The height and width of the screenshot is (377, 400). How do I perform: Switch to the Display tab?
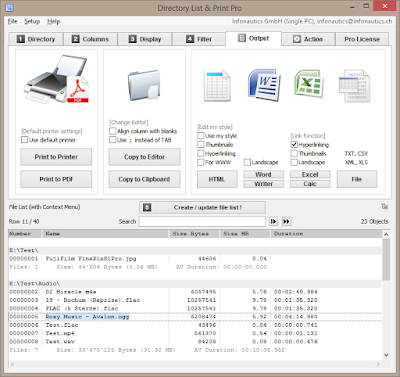pyautogui.click(x=145, y=39)
